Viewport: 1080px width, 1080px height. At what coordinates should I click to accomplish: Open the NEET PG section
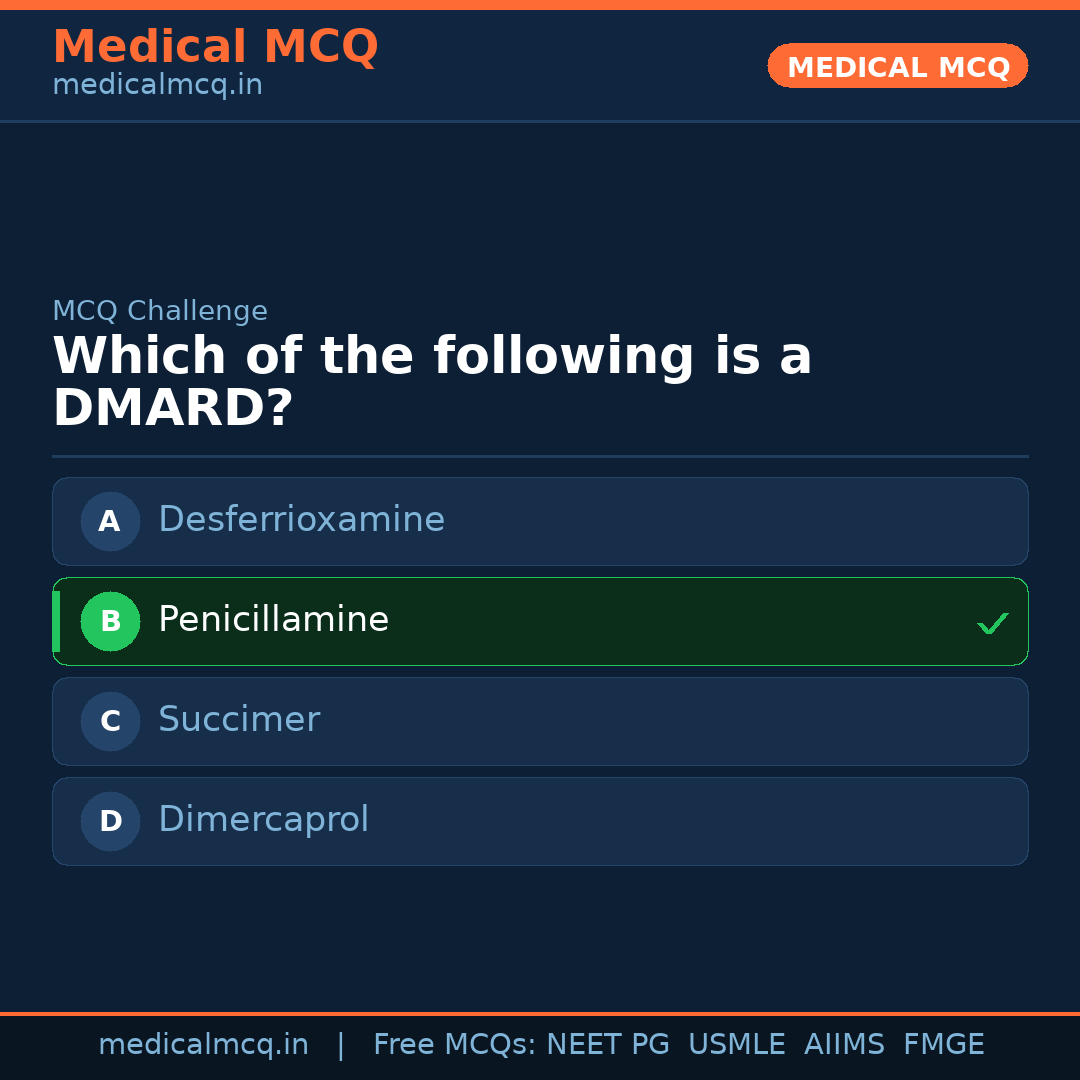pos(607,1043)
